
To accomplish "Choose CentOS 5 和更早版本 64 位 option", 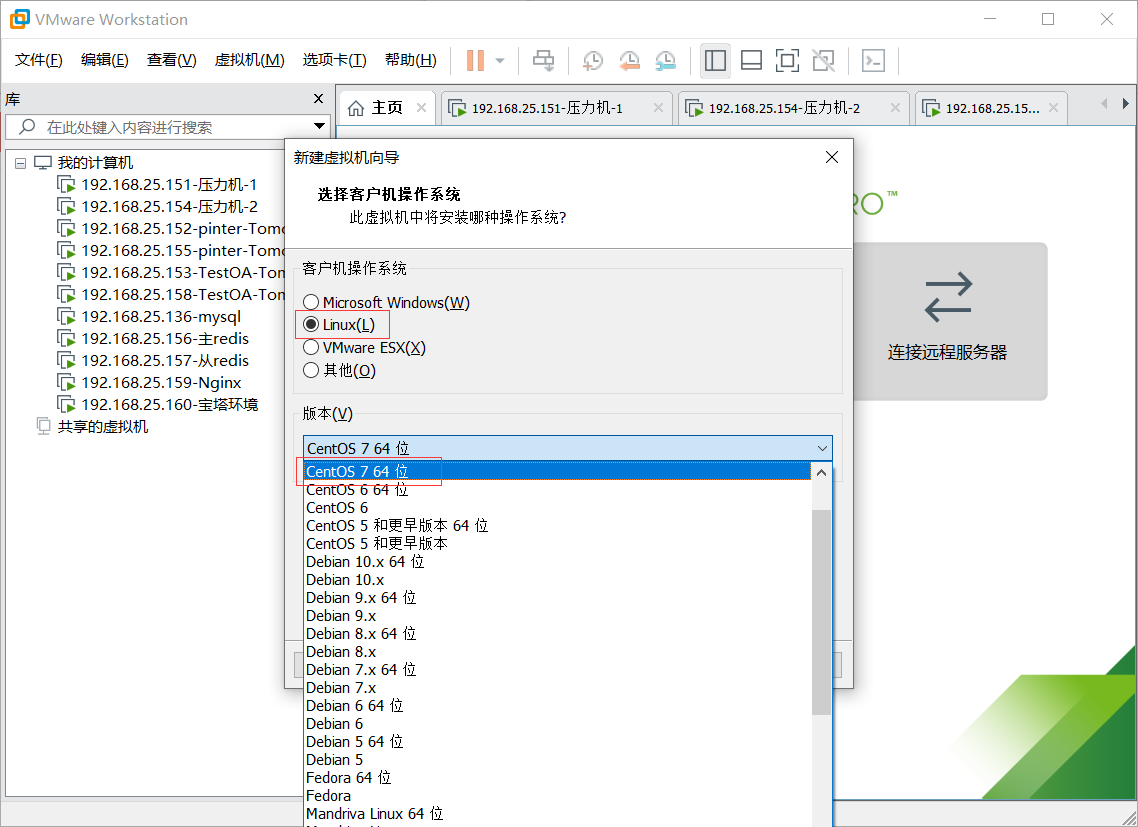I will click(557, 526).
